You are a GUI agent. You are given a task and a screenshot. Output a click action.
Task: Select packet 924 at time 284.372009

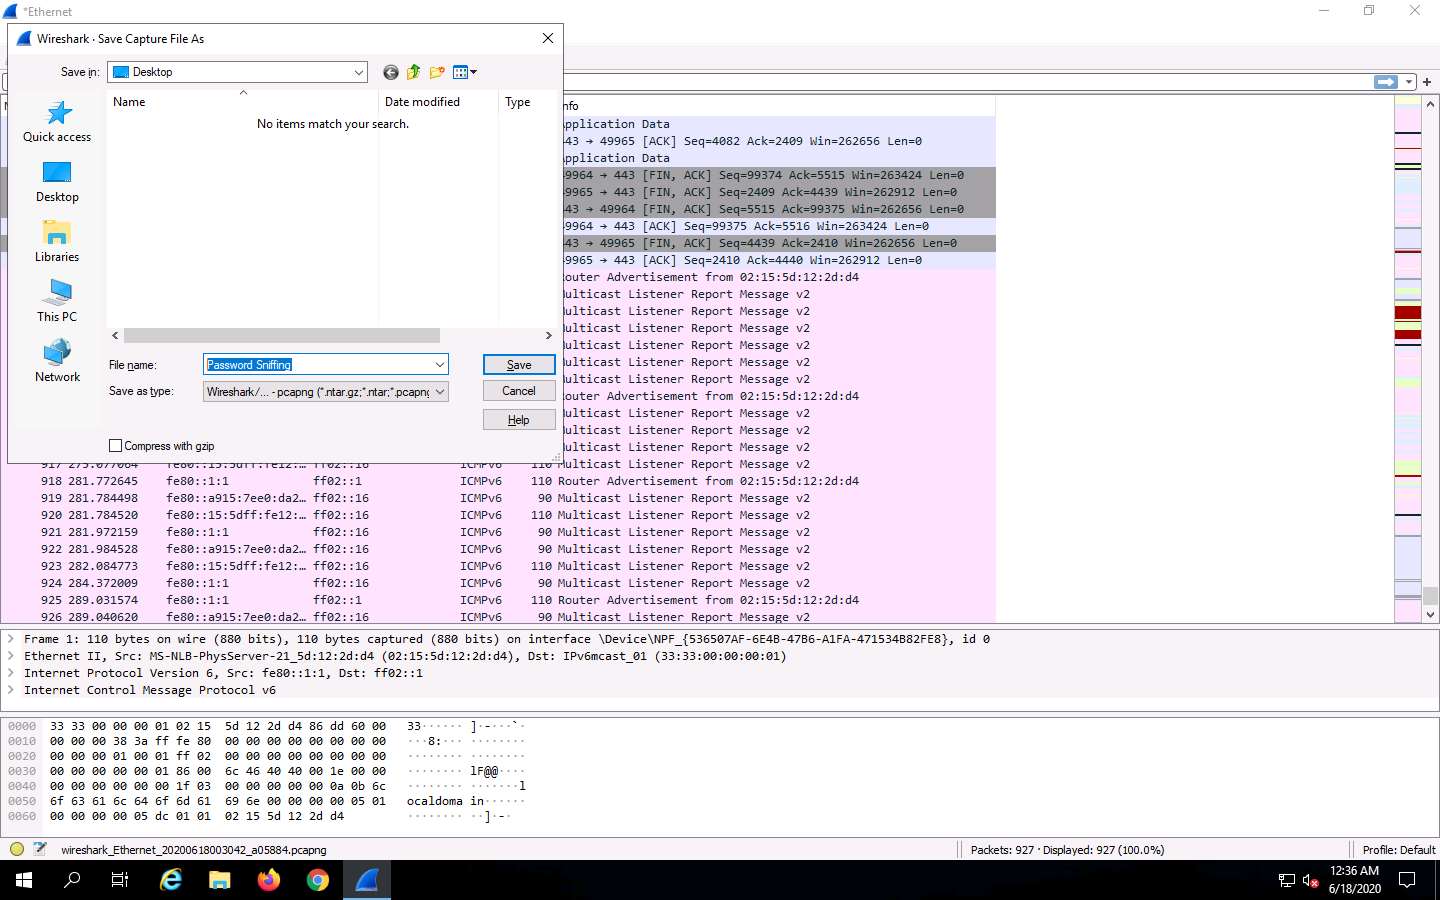tap(498, 583)
